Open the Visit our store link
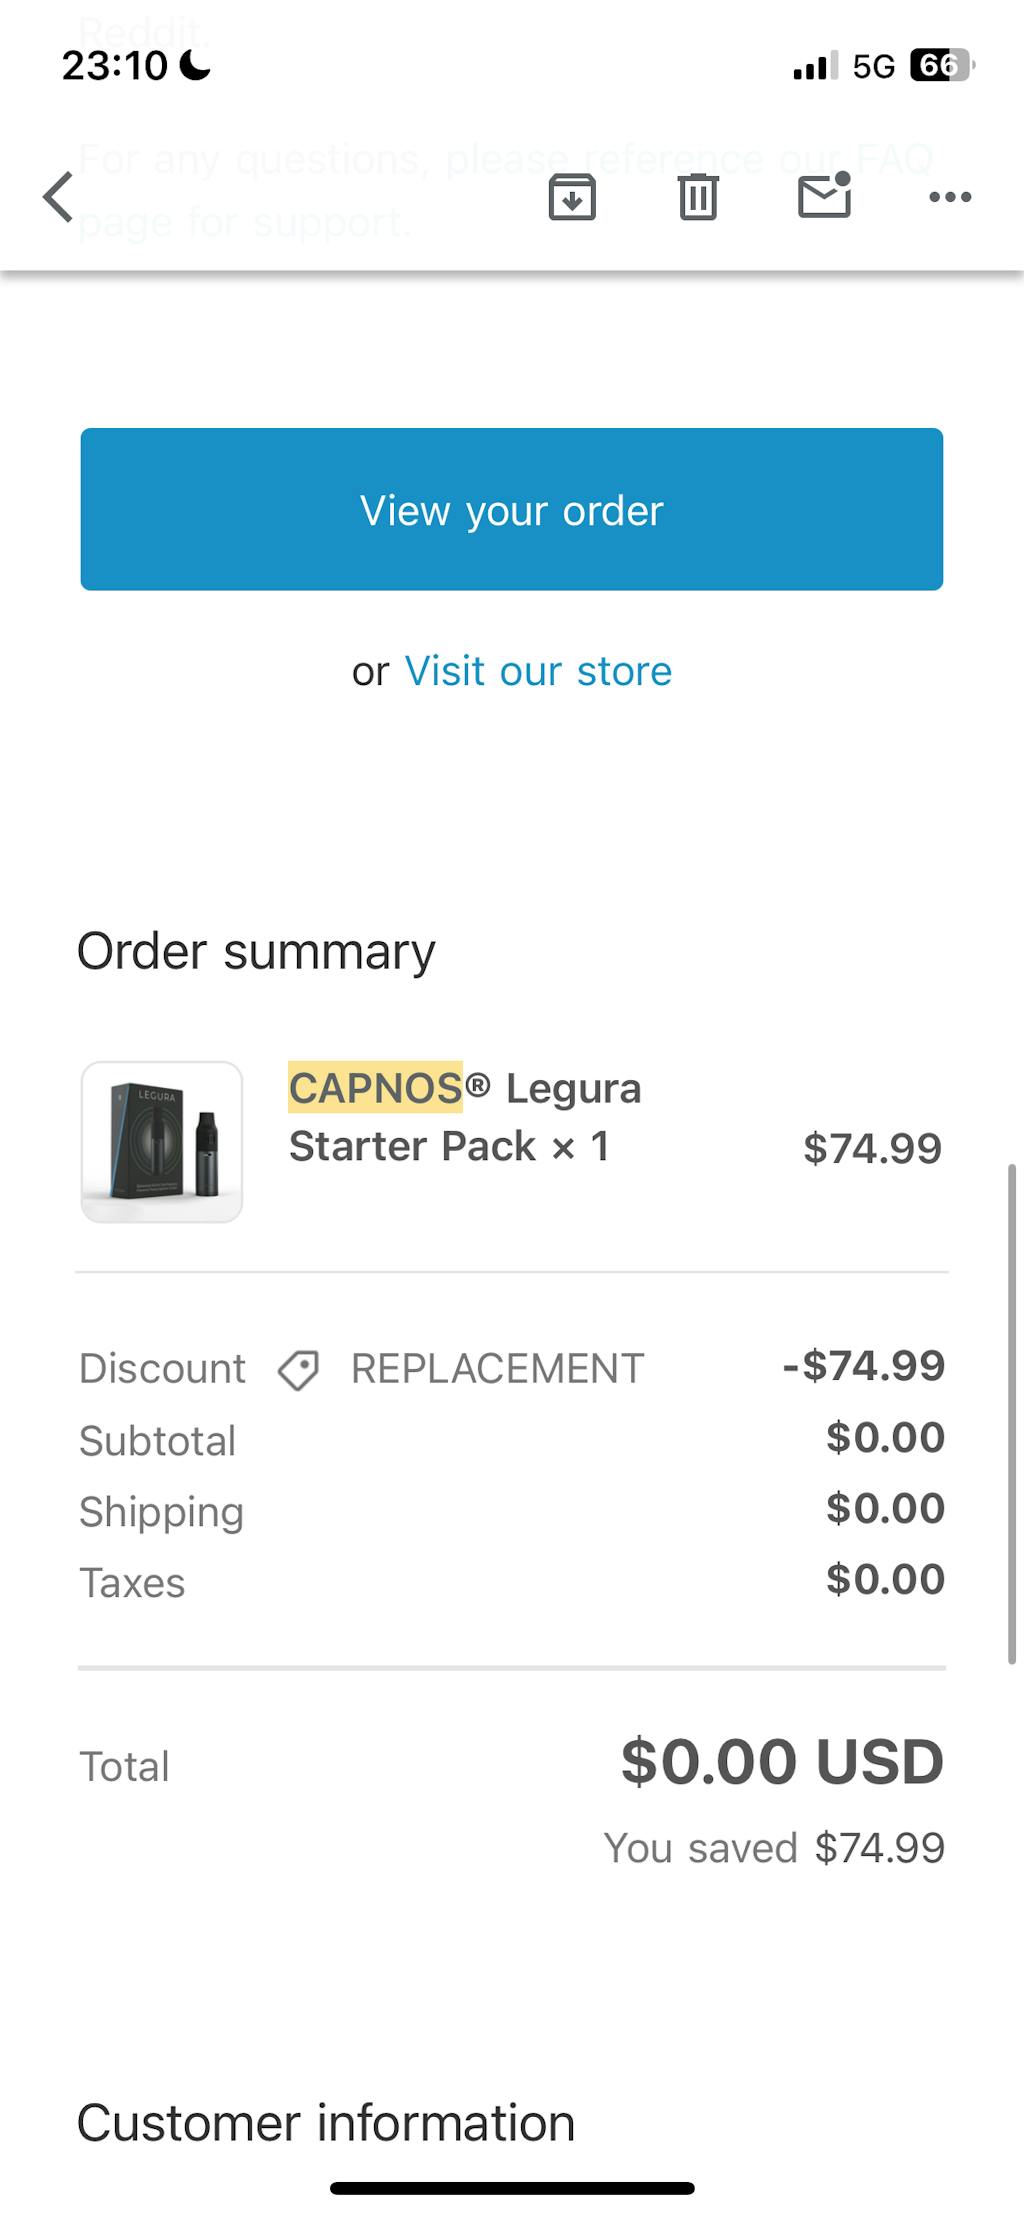 click(536, 671)
